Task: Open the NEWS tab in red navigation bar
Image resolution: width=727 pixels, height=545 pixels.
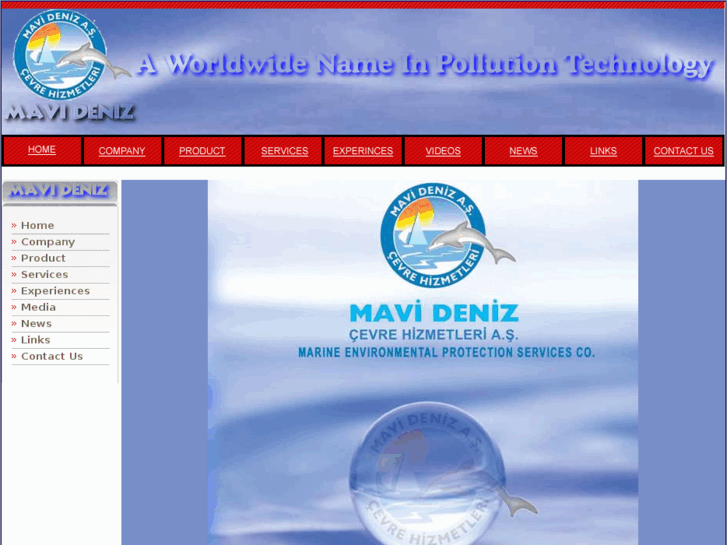Action: 523,151
